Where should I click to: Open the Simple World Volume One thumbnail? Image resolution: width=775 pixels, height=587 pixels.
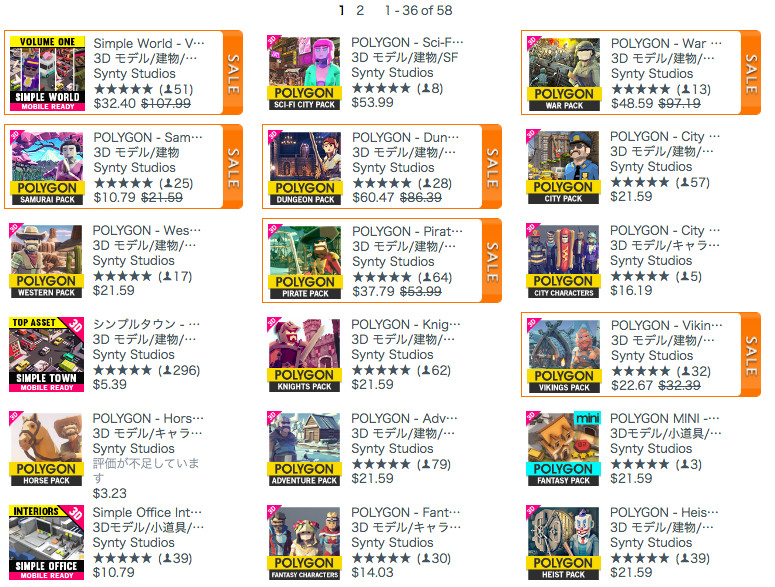47,73
